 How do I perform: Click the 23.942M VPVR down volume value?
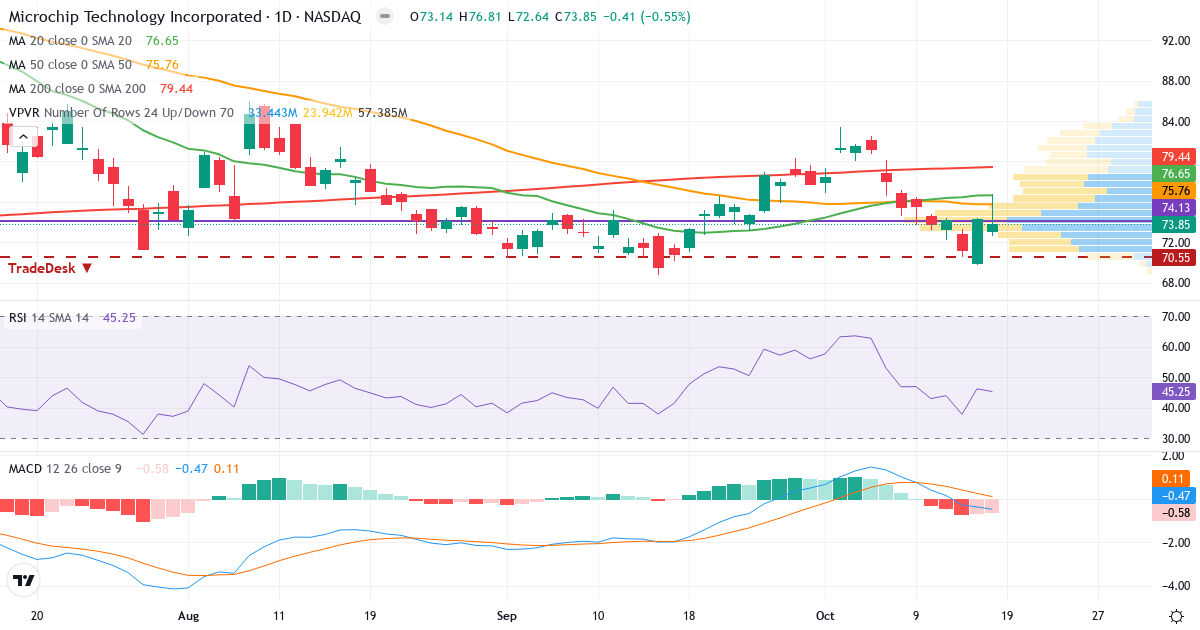[327, 113]
